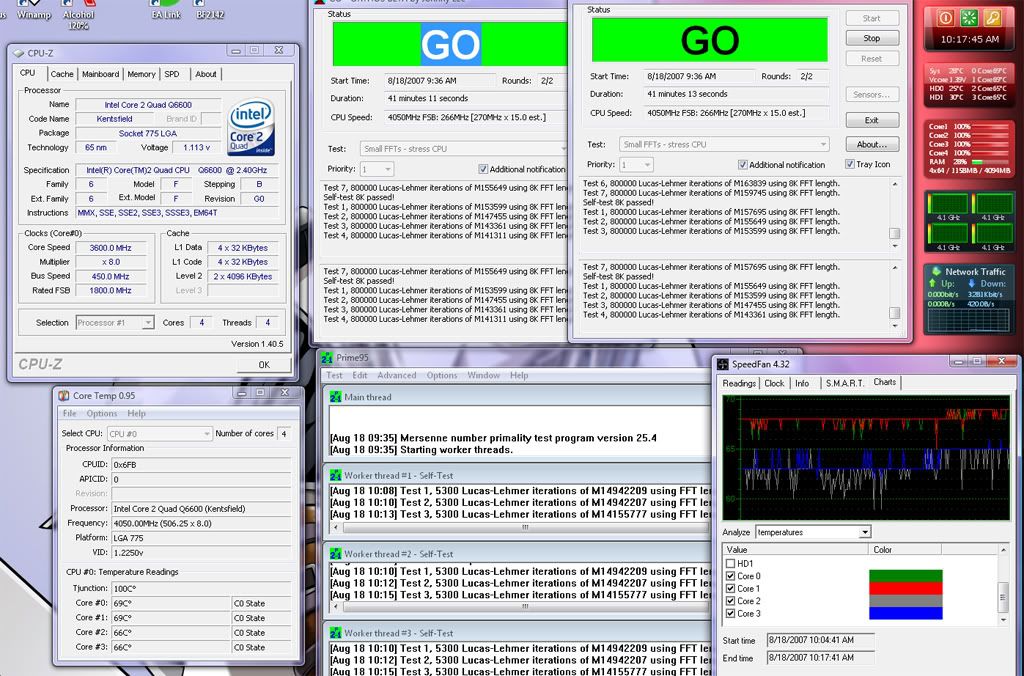The width and height of the screenshot is (1024, 676).
Task: Click the Worker thread #1 window icon
Action: pyautogui.click(x=336, y=475)
